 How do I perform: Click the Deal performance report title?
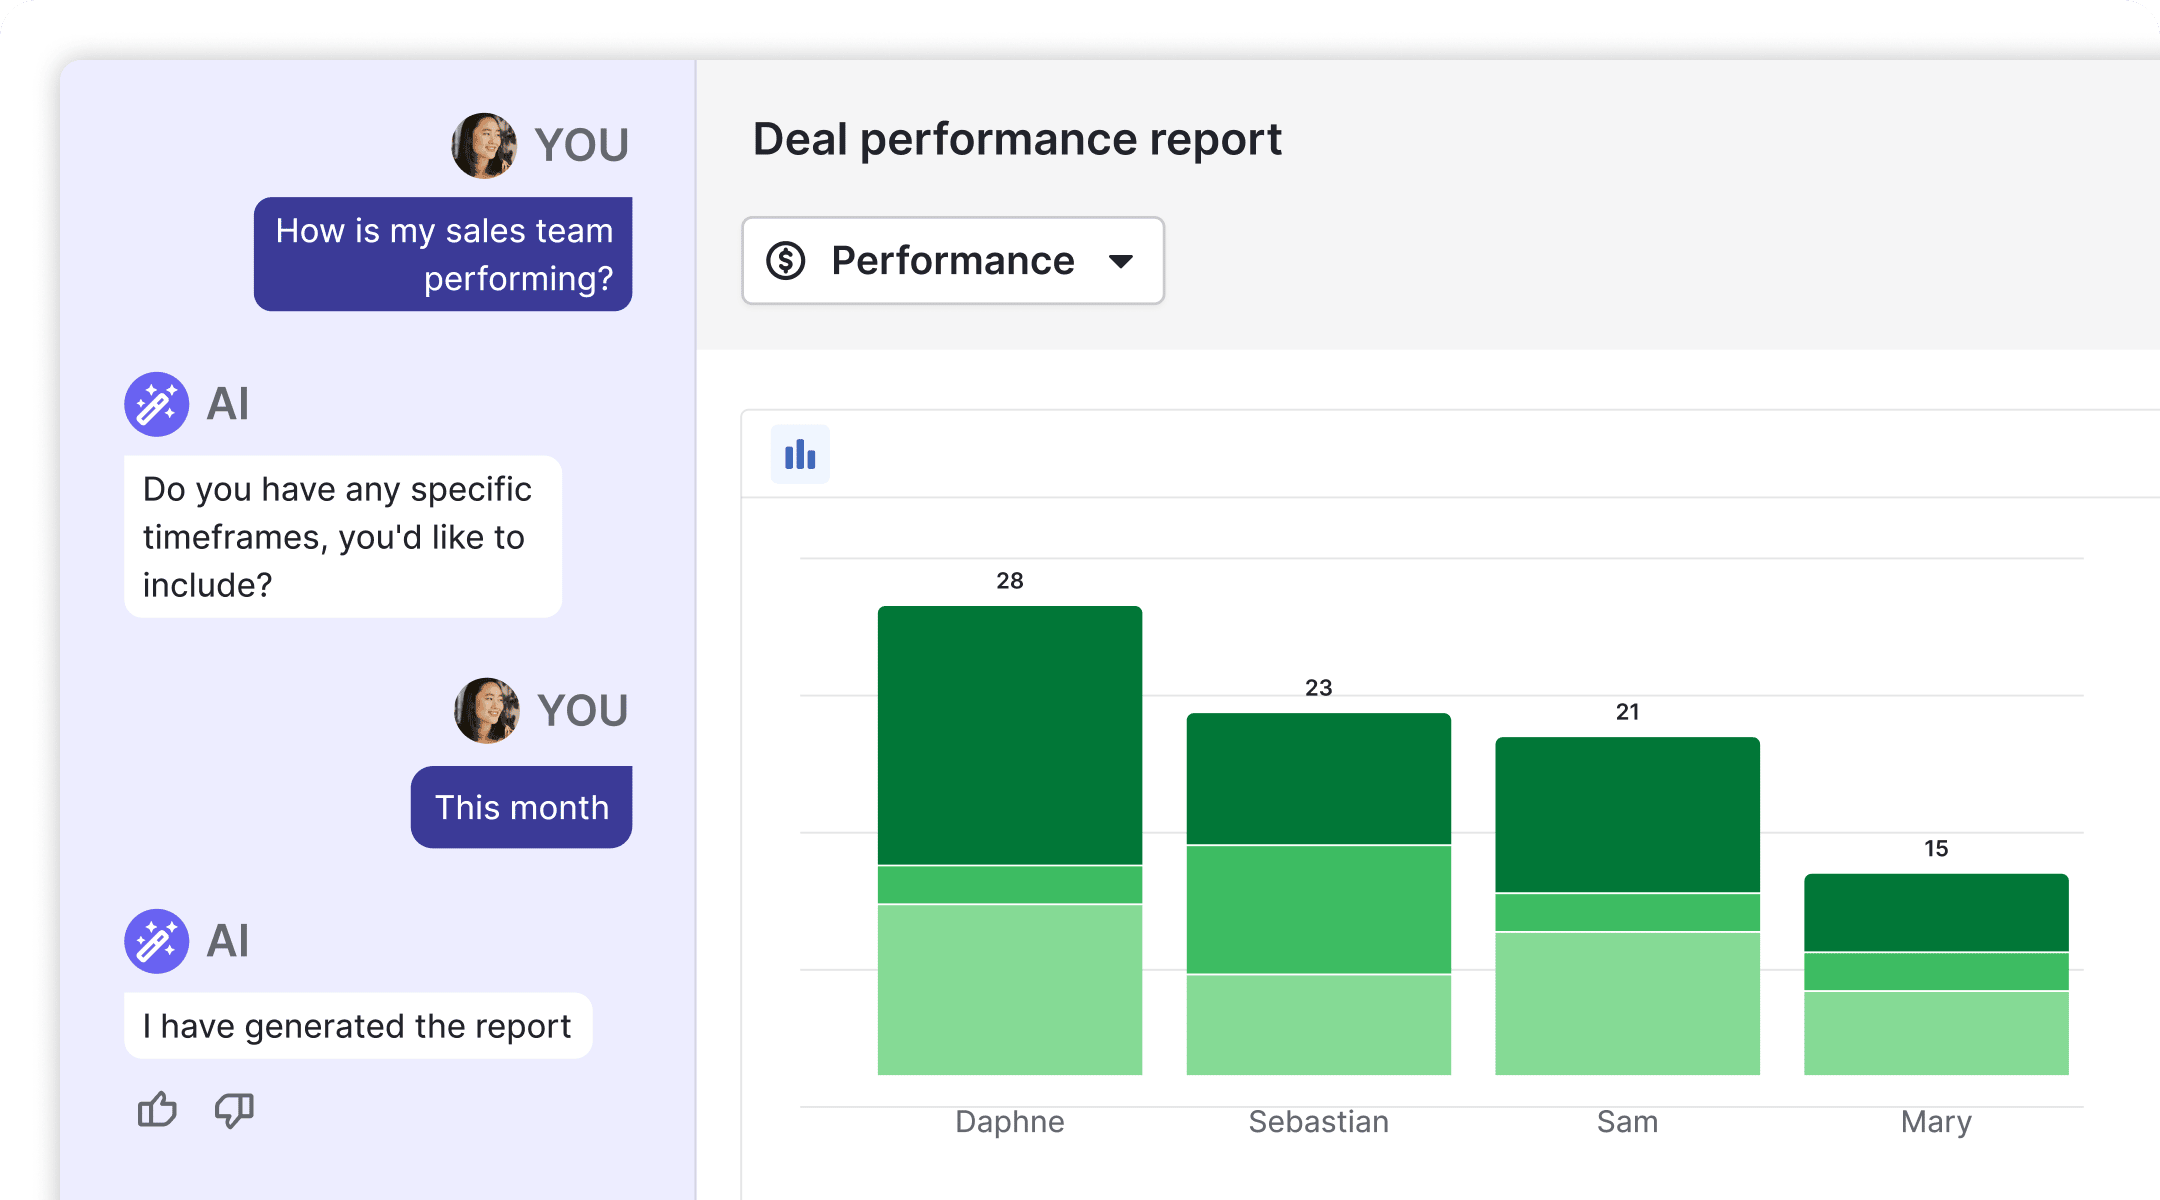pyautogui.click(x=1016, y=139)
